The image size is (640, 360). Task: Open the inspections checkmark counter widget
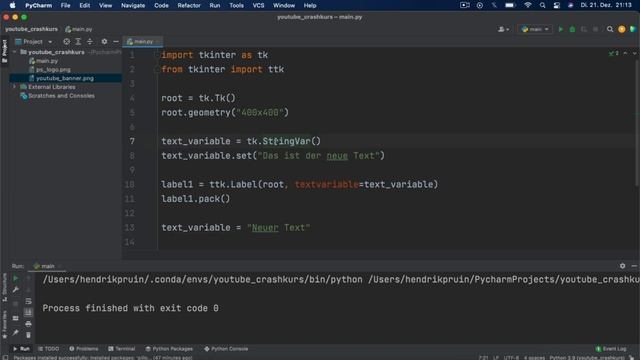point(613,53)
